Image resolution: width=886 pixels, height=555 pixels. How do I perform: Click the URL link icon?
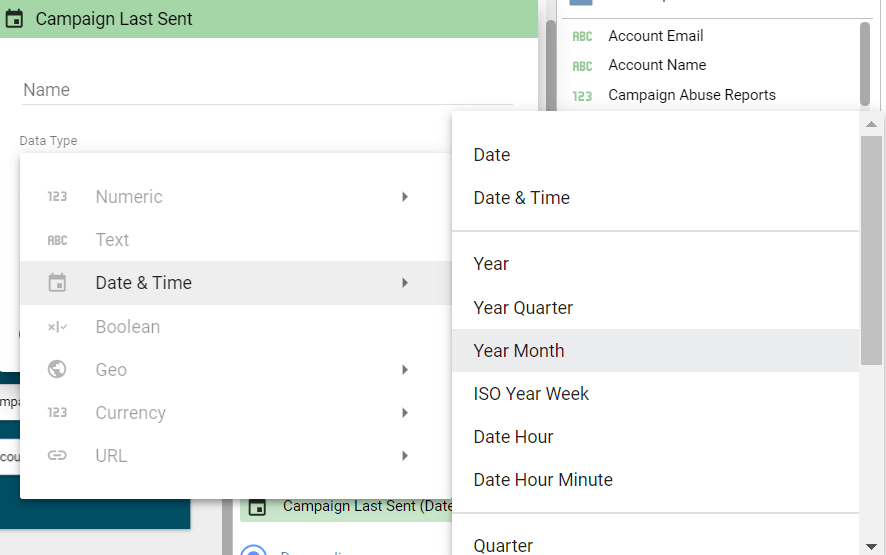click(58, 456)
